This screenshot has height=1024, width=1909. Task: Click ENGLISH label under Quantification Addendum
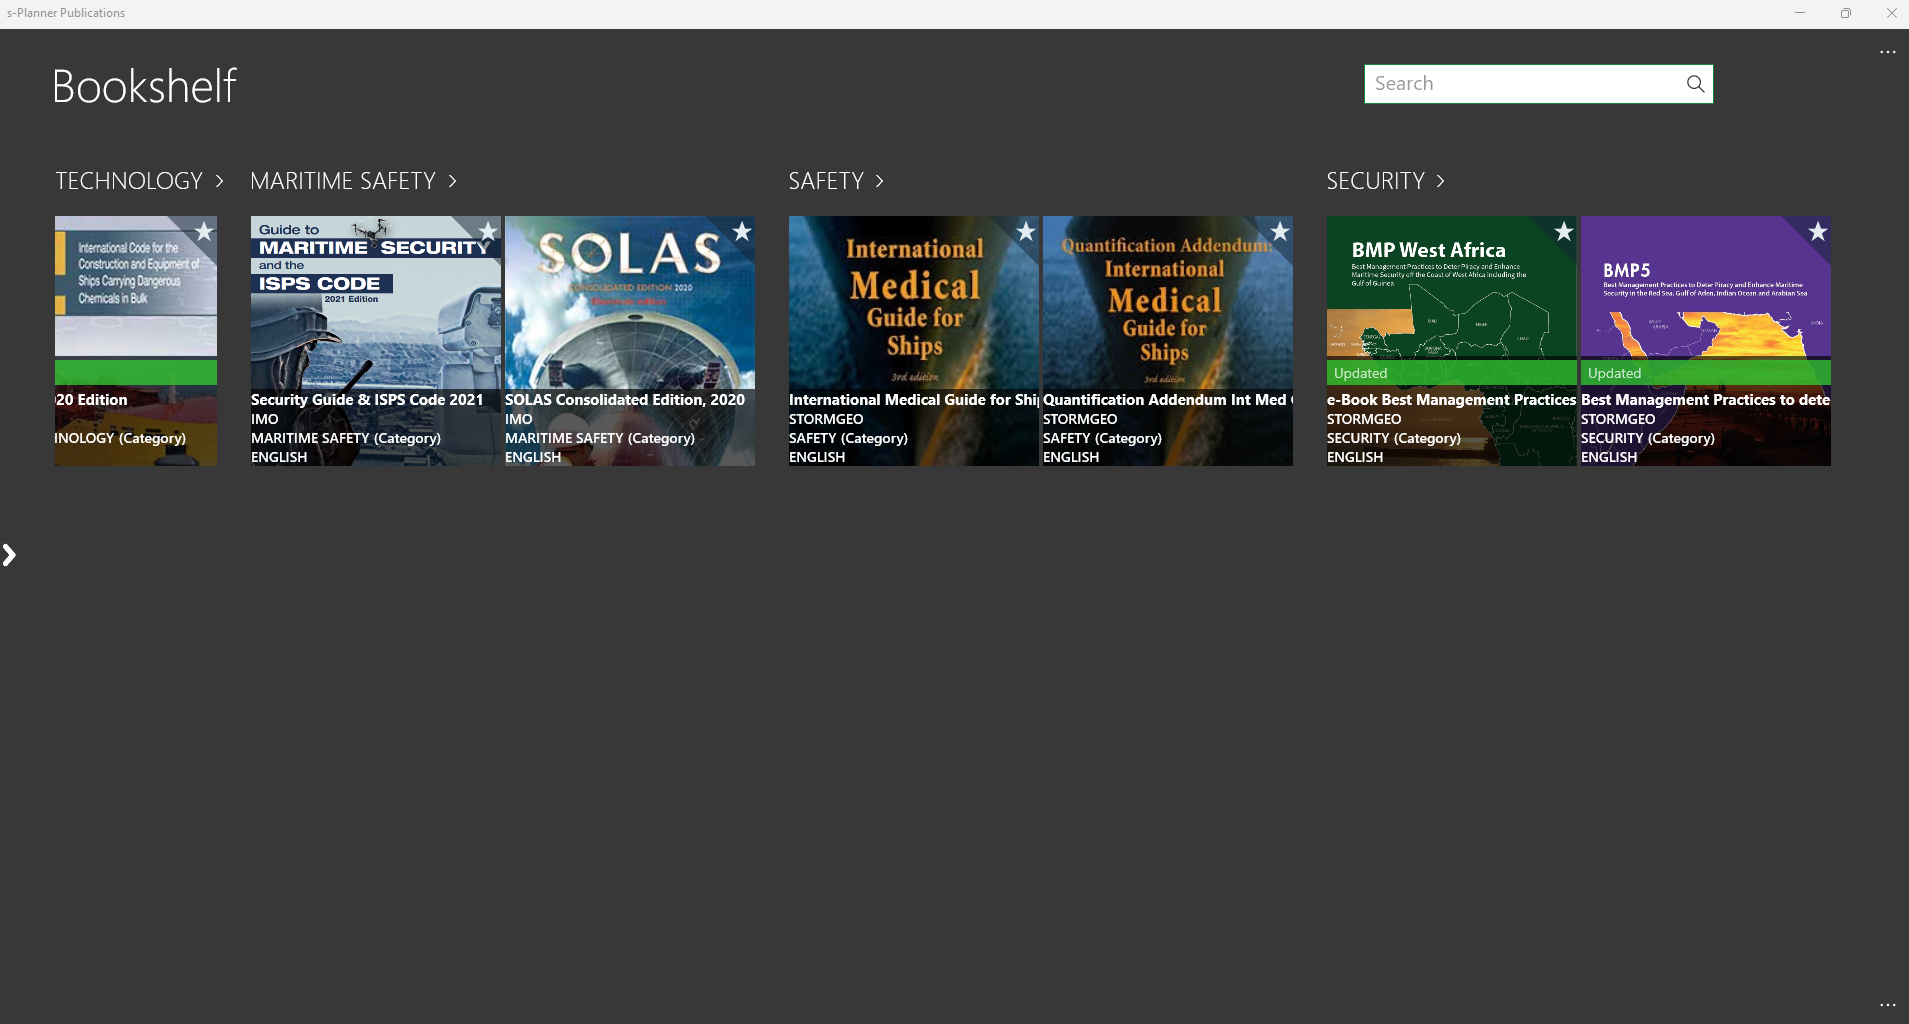tap(1071, 457)
